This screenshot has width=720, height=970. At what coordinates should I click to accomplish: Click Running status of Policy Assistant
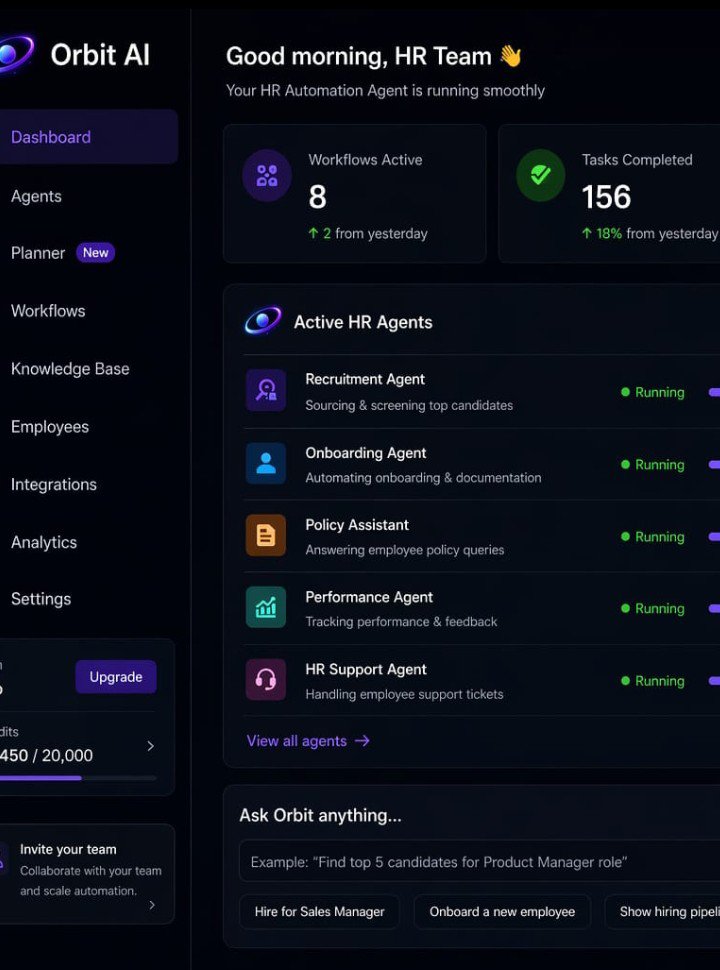(x=653, y=537)
